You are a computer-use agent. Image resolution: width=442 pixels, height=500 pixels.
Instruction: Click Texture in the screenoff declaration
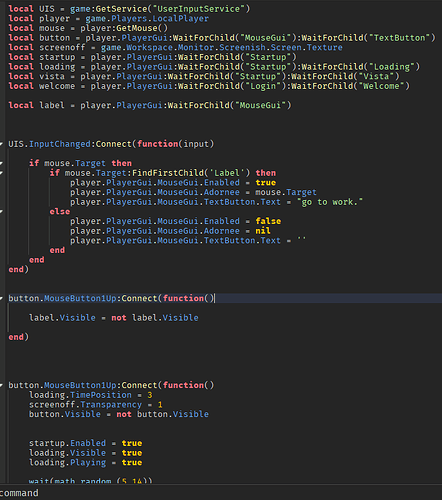[x=325, y=47]
